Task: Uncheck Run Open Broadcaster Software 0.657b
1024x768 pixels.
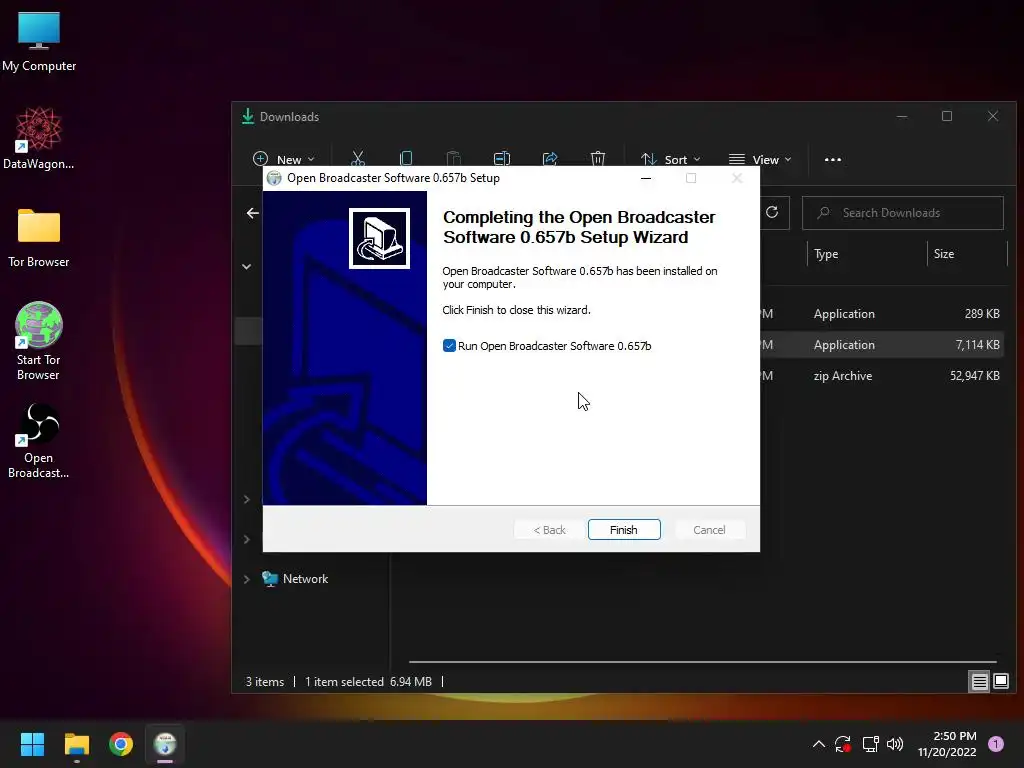Action: pos(449,345)
